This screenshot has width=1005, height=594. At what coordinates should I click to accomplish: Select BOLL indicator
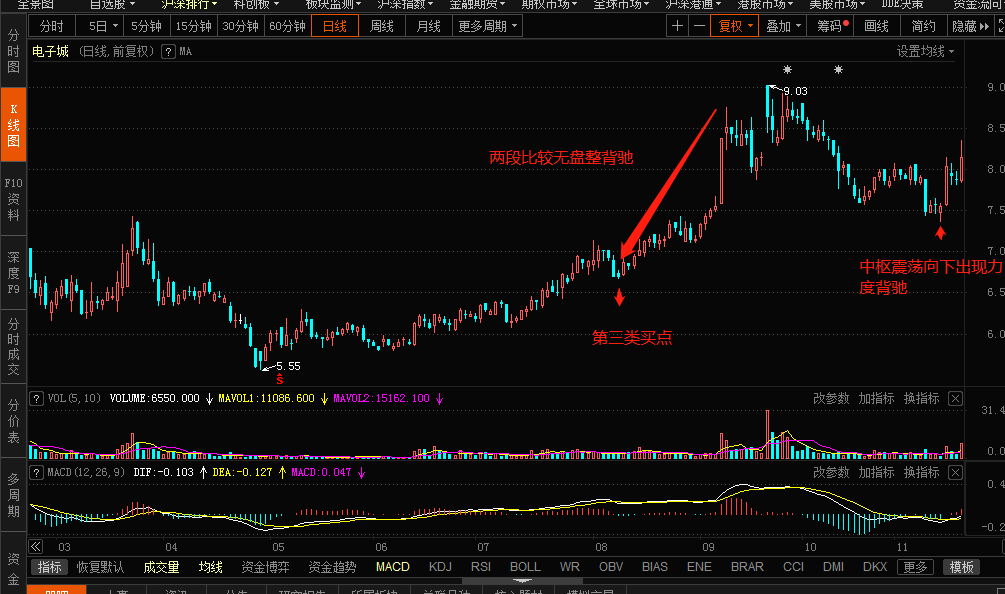(525, 567)
